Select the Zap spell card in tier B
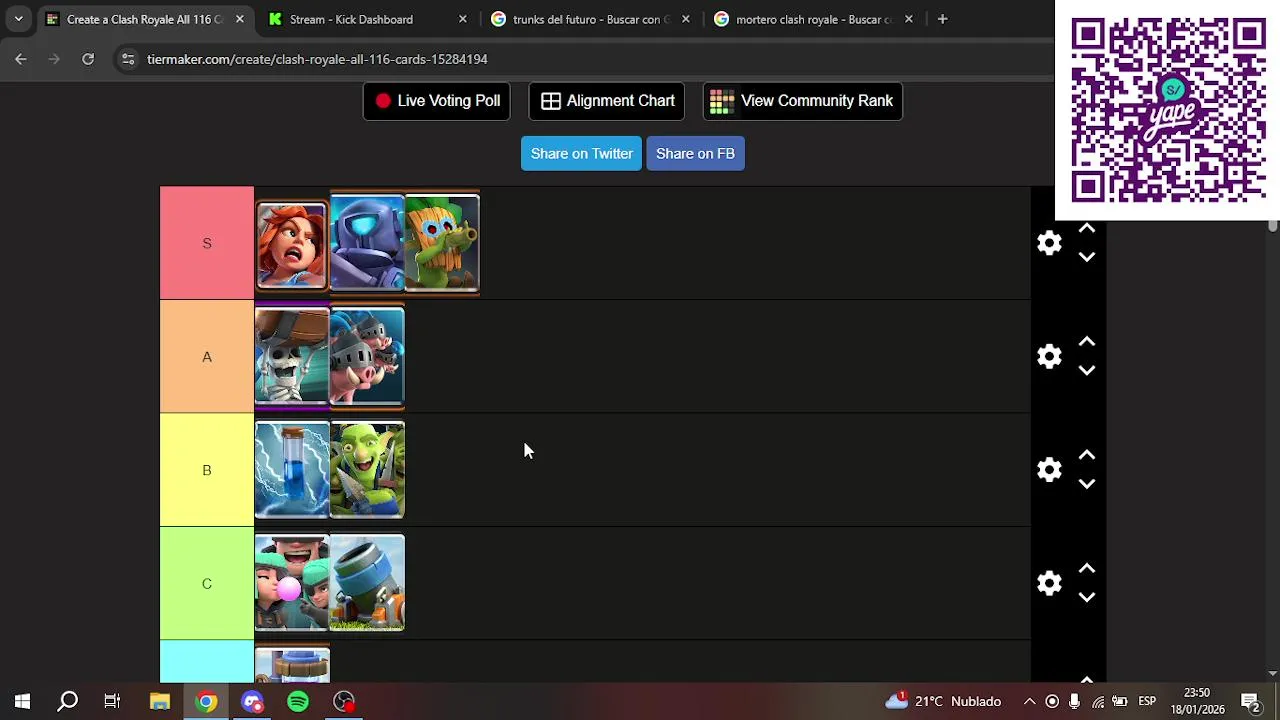 tap(292, 470)
